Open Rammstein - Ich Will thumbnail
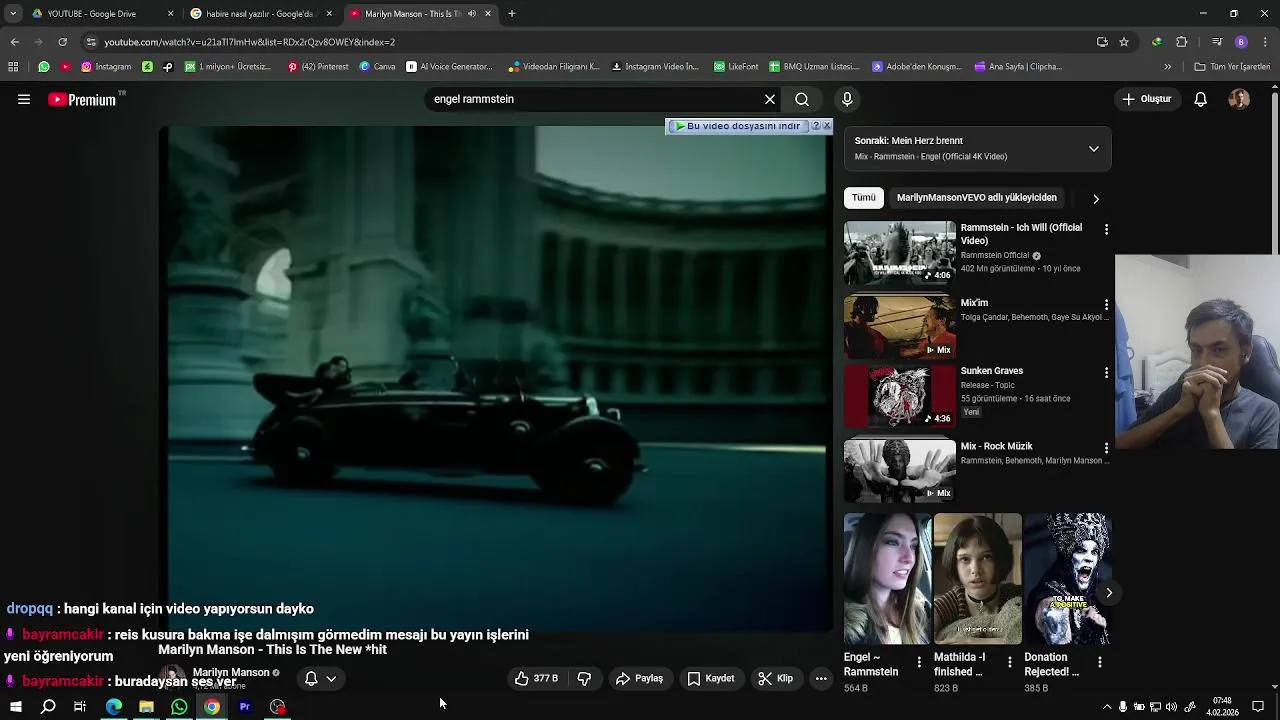Viewport: 1280px width, 720px height. tap(900, 253)
